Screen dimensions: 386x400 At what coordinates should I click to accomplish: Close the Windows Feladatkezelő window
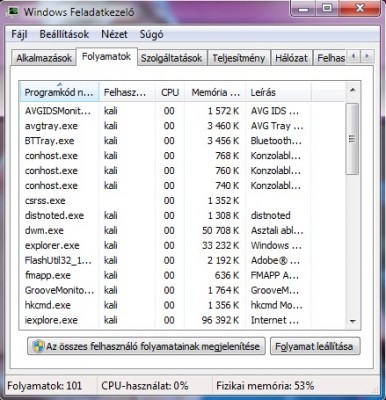tap(360, 9)
